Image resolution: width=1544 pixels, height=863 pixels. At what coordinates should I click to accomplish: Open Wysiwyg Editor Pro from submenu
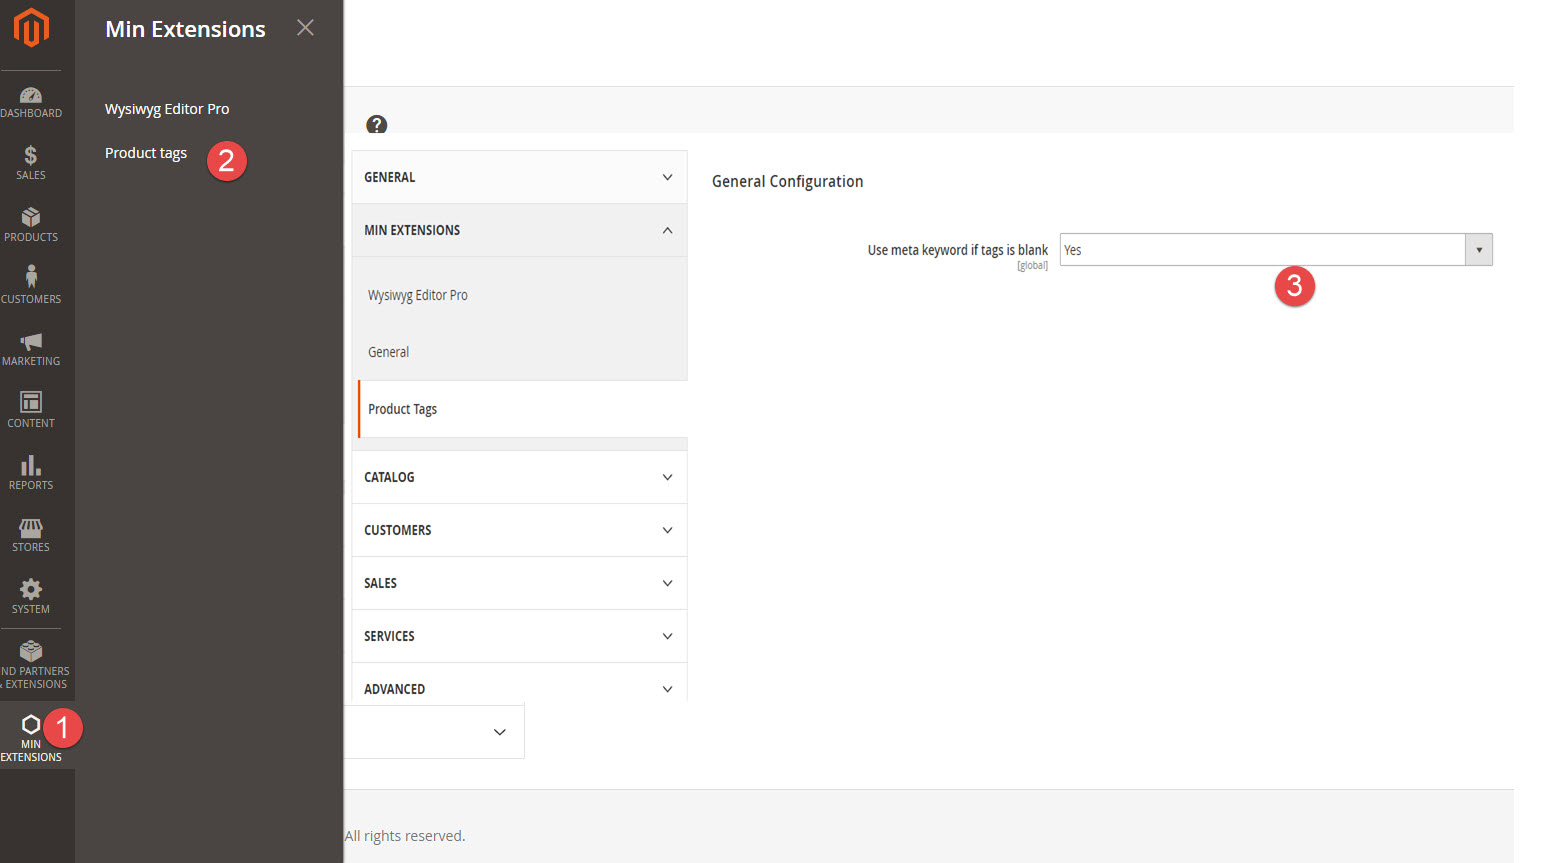point(167,109)
